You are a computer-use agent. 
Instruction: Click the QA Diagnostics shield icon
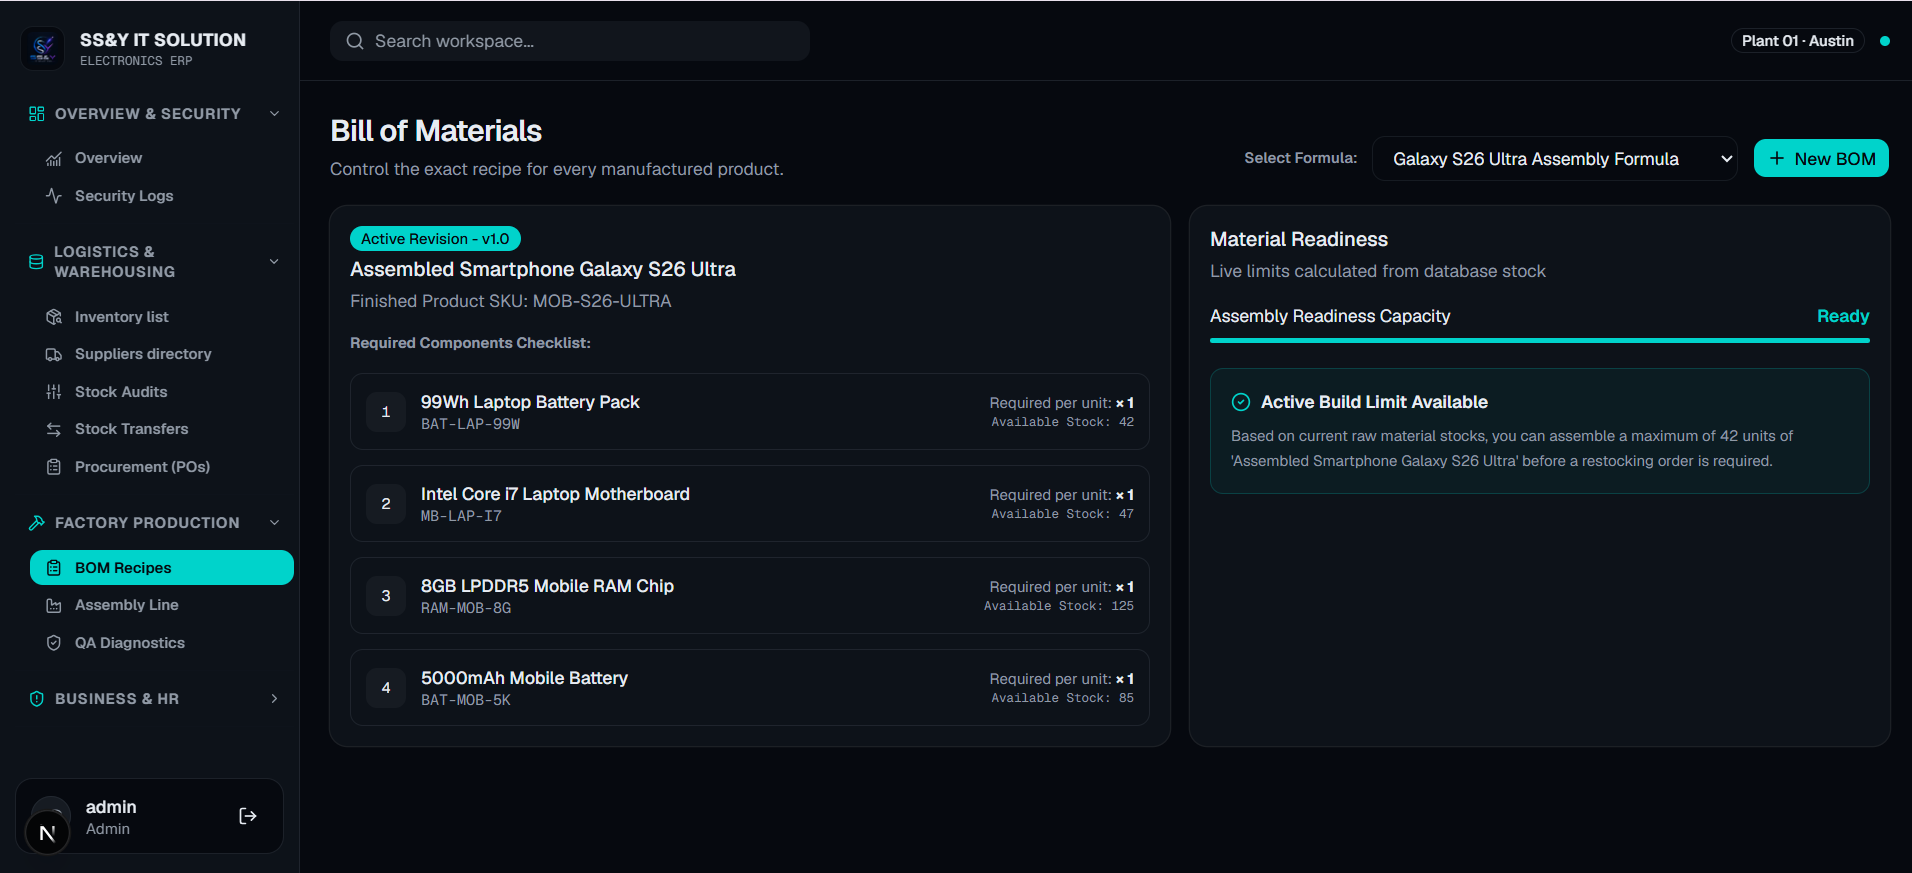54,643
